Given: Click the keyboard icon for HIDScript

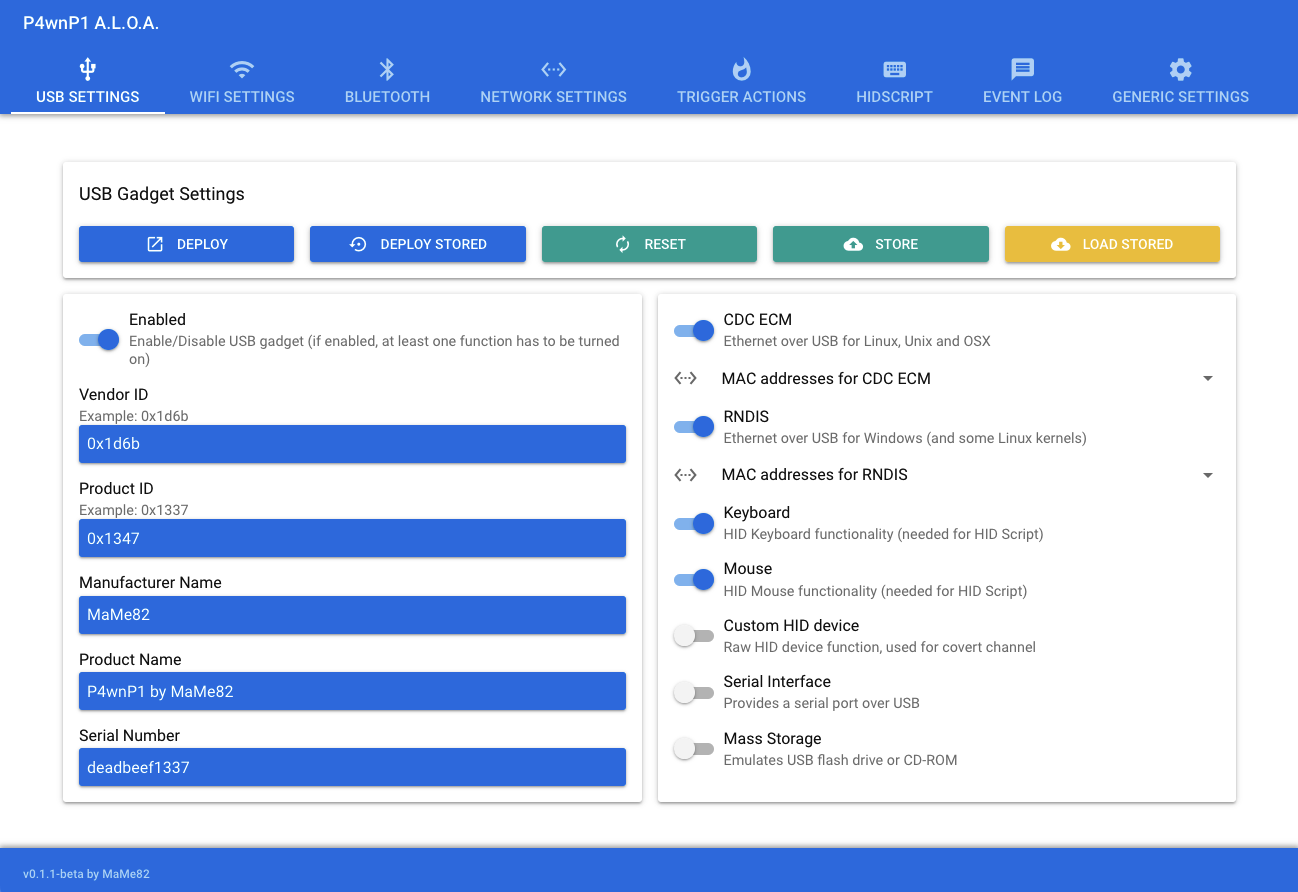Looking at the screenshot, I should (x=894, y=69).
